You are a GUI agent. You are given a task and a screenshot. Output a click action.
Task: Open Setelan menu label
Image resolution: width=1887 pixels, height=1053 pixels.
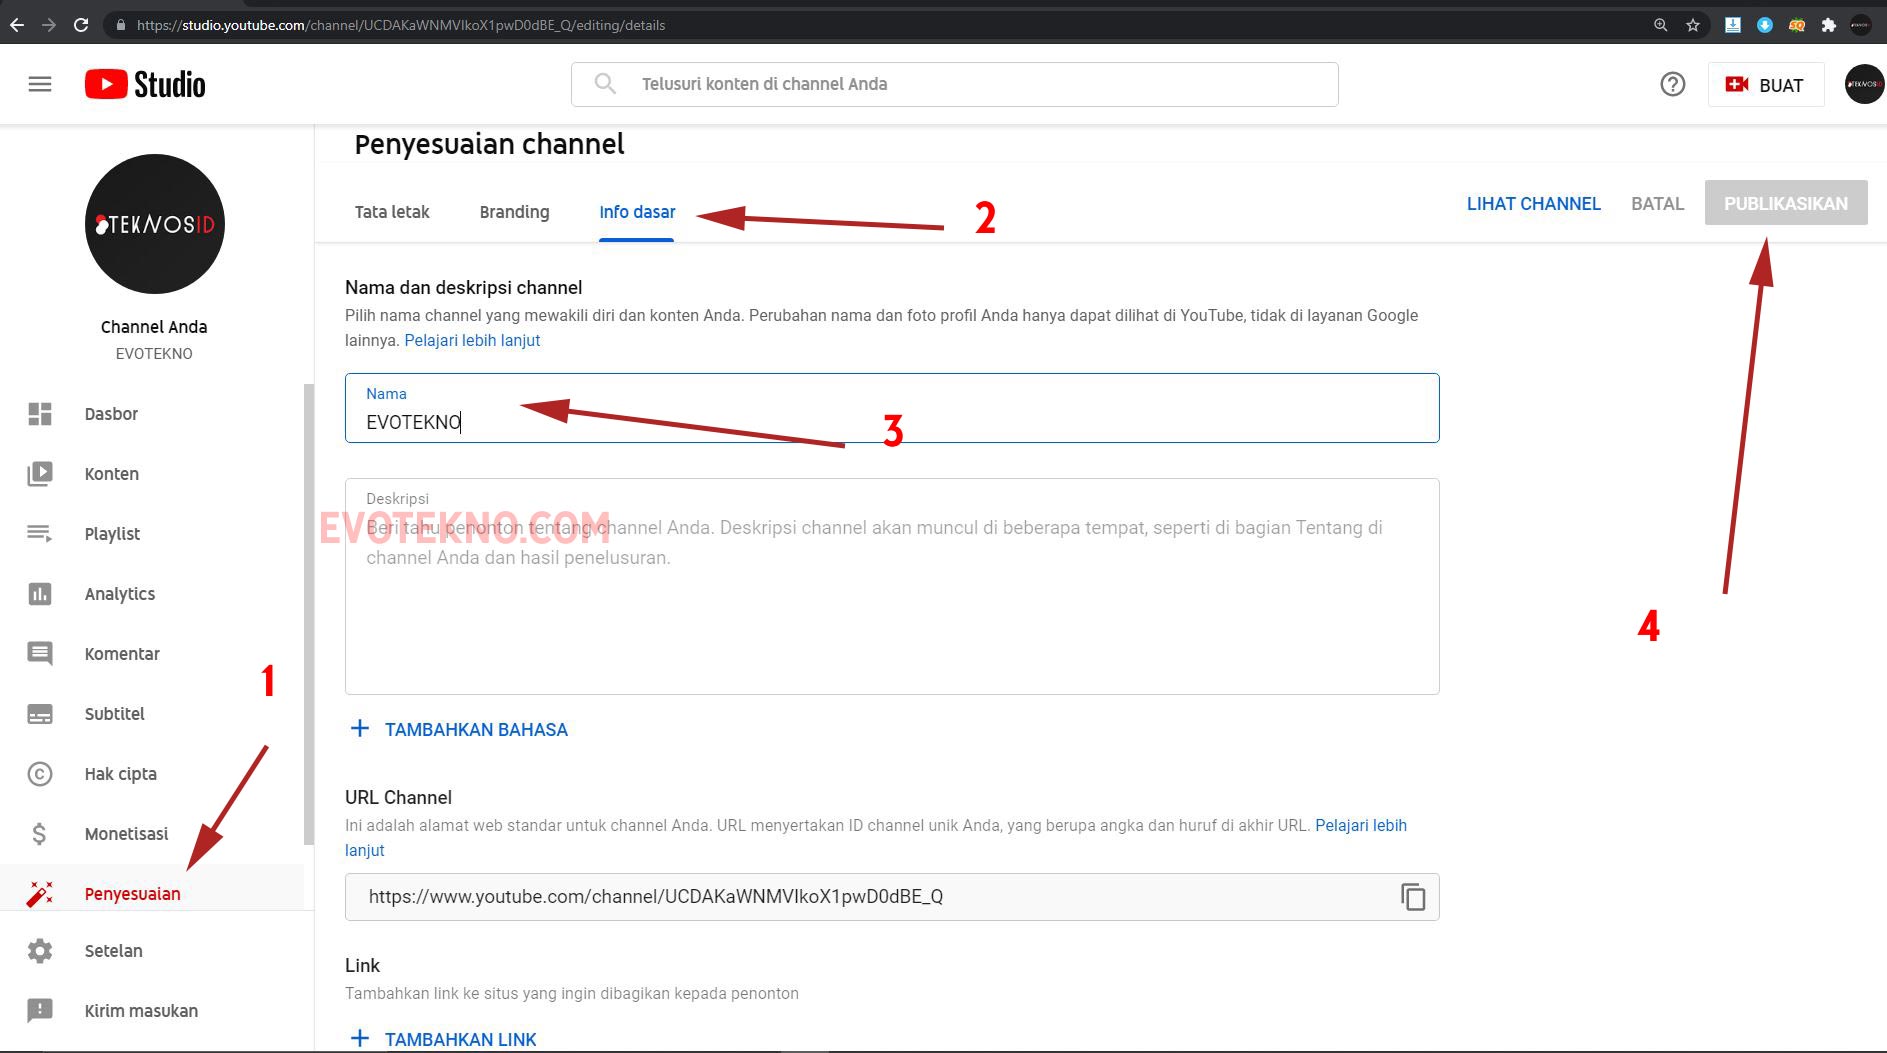coord(113,951)
